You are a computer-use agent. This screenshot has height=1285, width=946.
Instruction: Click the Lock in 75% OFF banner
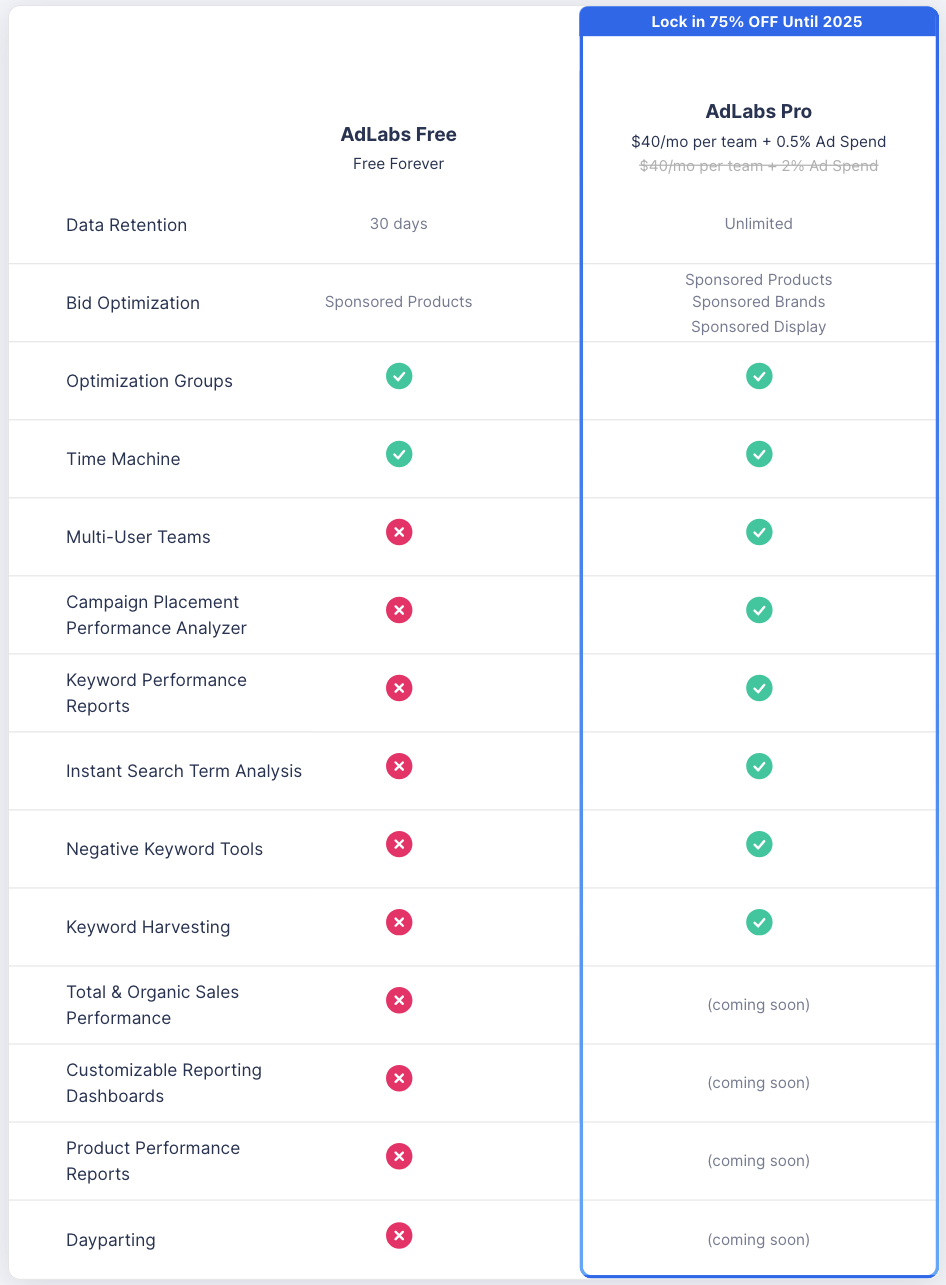coord(757,21)
